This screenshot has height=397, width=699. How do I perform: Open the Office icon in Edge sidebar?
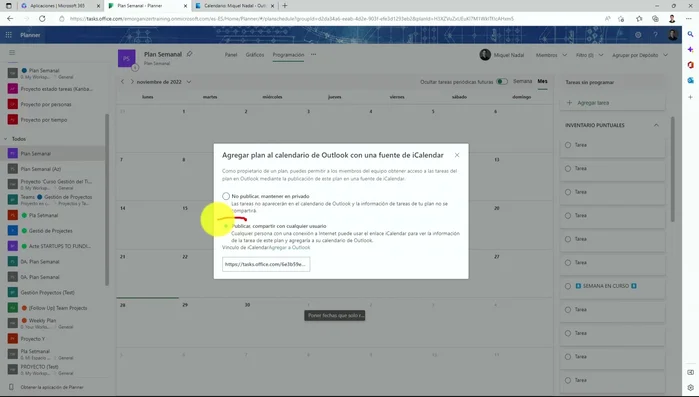[691, 65]
